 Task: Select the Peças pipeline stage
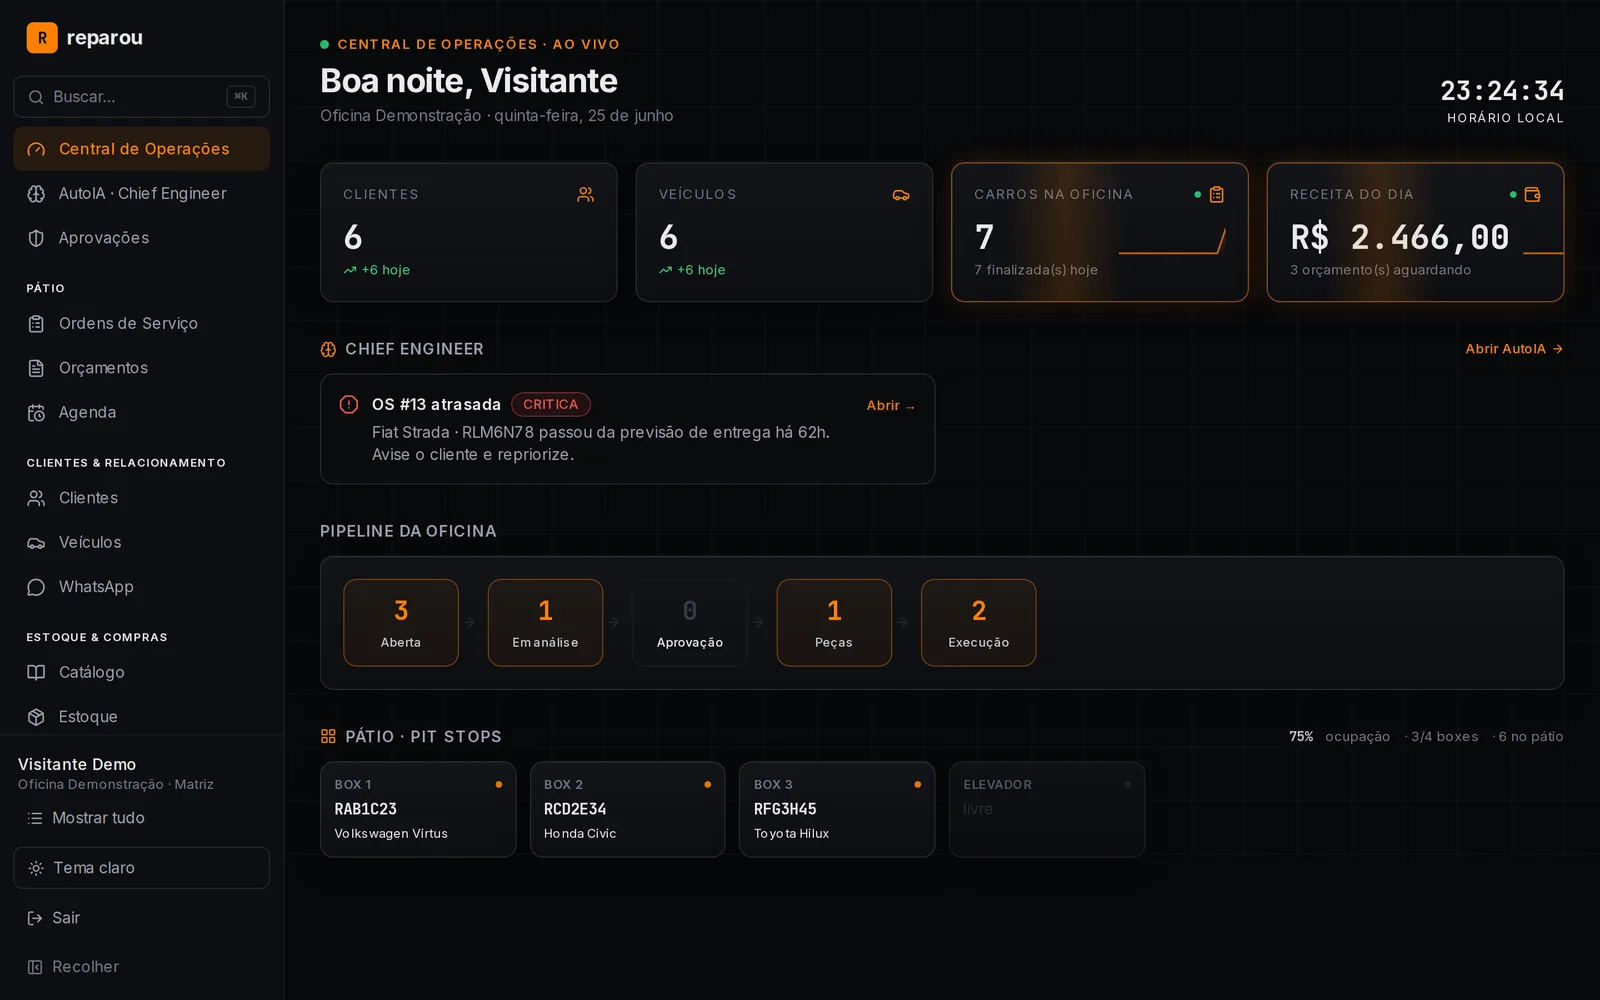point(834,623)
